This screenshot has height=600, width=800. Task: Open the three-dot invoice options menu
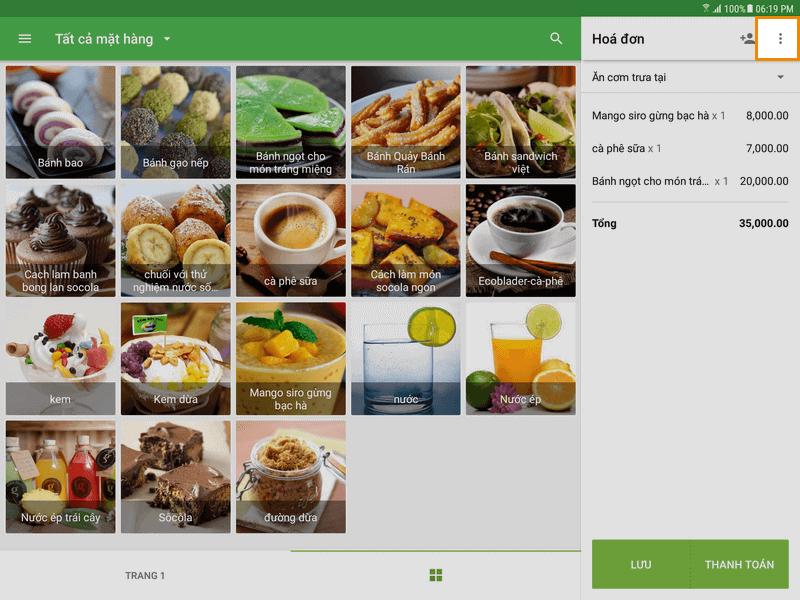780,39
